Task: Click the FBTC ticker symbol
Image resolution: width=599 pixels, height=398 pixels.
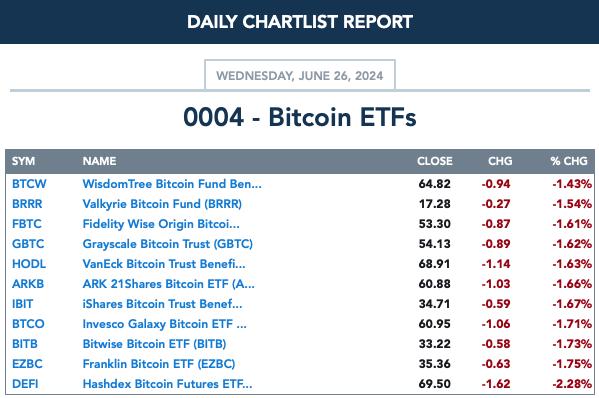Action: (x=27, y=223)
